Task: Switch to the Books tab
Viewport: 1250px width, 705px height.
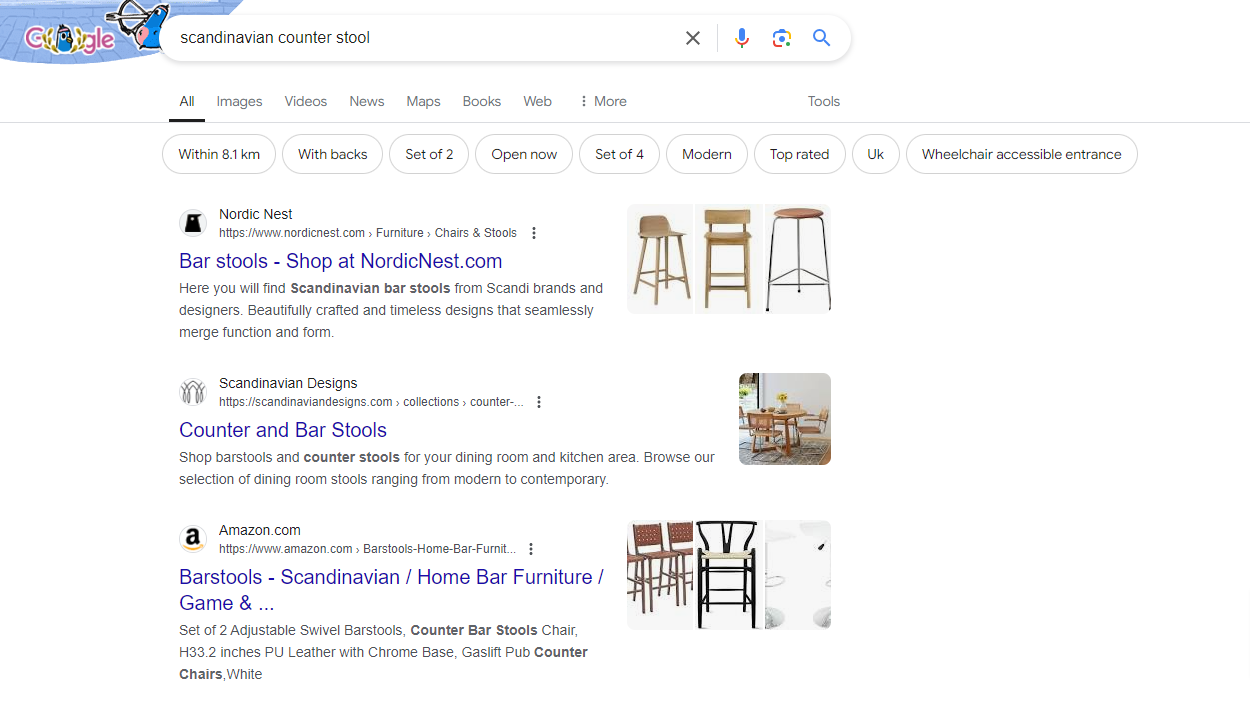Action: point(481,101)
